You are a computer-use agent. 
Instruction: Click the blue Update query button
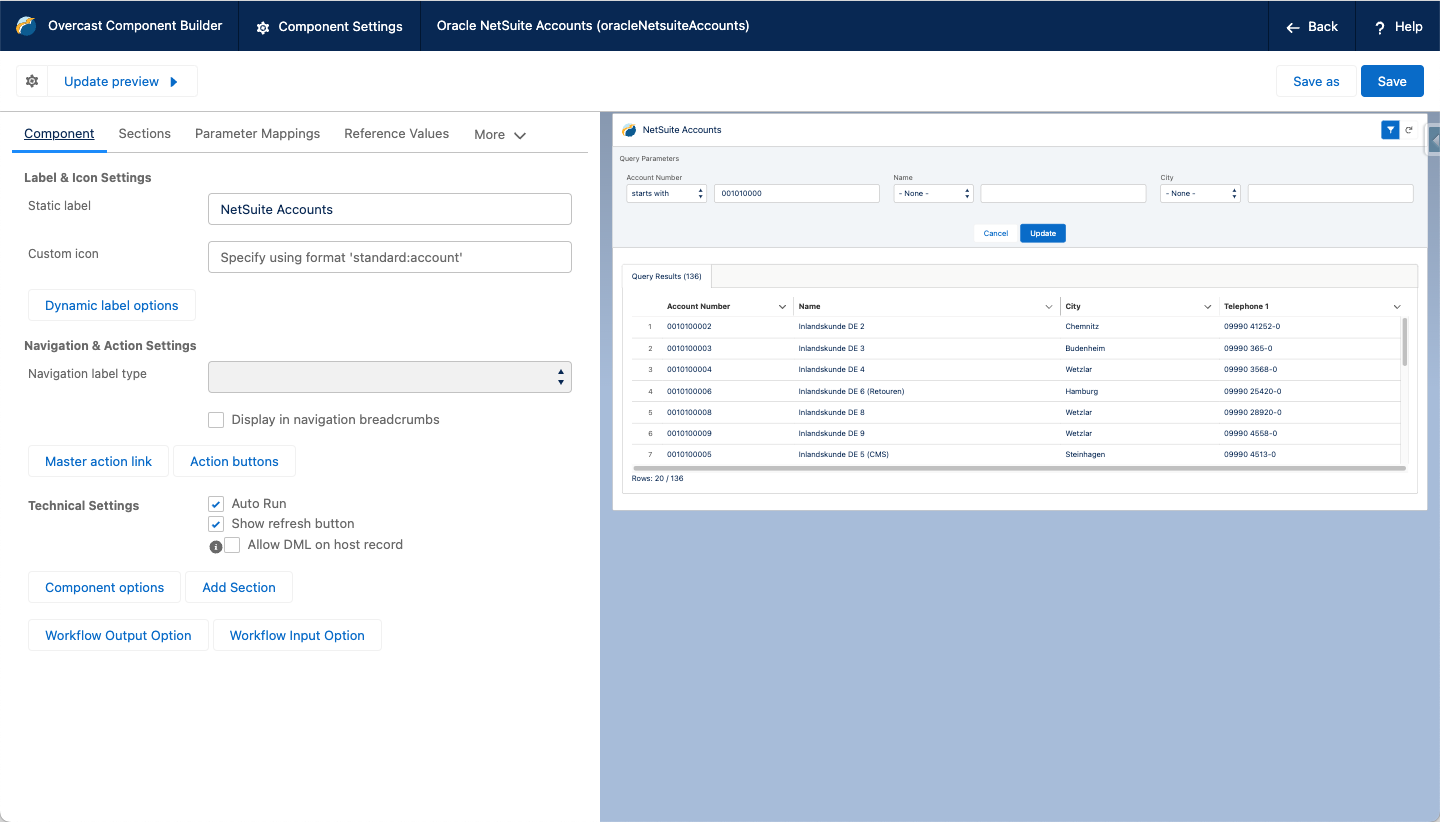tap(1043, 233)
